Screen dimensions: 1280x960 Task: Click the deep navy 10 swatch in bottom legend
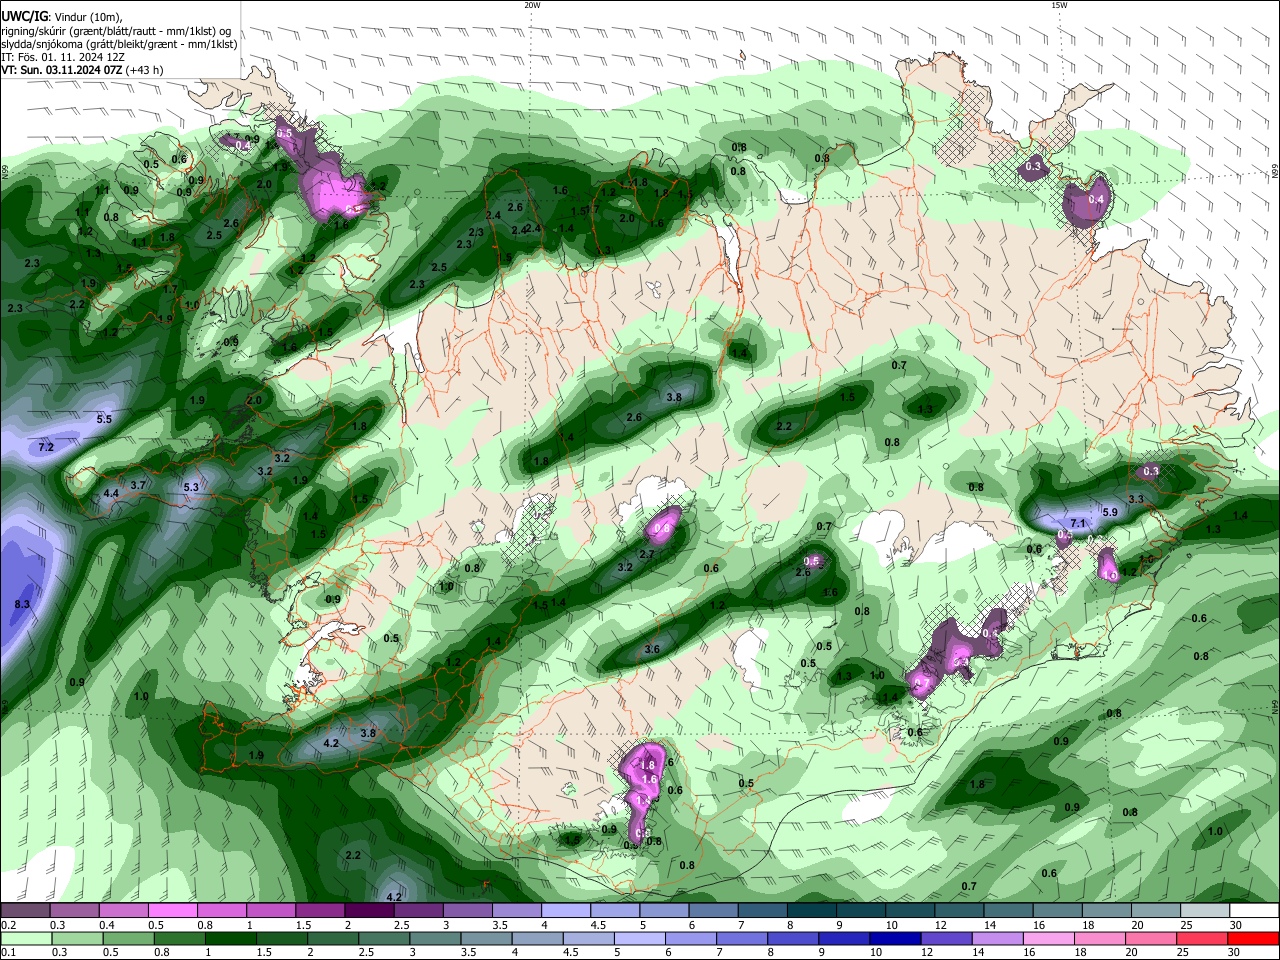pos(894,938)
